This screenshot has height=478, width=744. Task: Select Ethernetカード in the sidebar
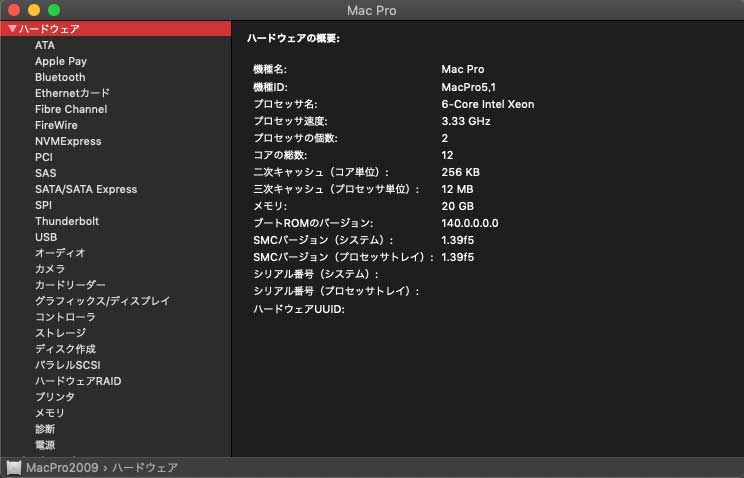72,93
